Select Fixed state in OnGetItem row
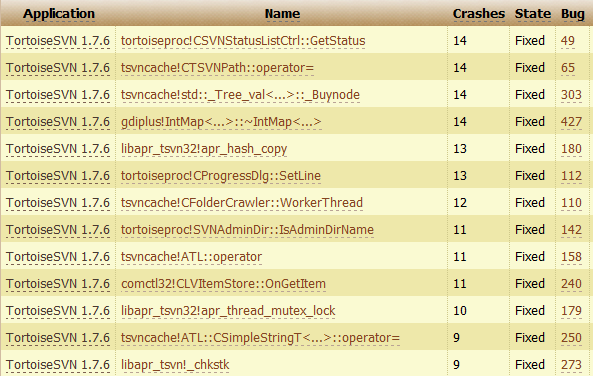593x376 pixels. point(530,284)
